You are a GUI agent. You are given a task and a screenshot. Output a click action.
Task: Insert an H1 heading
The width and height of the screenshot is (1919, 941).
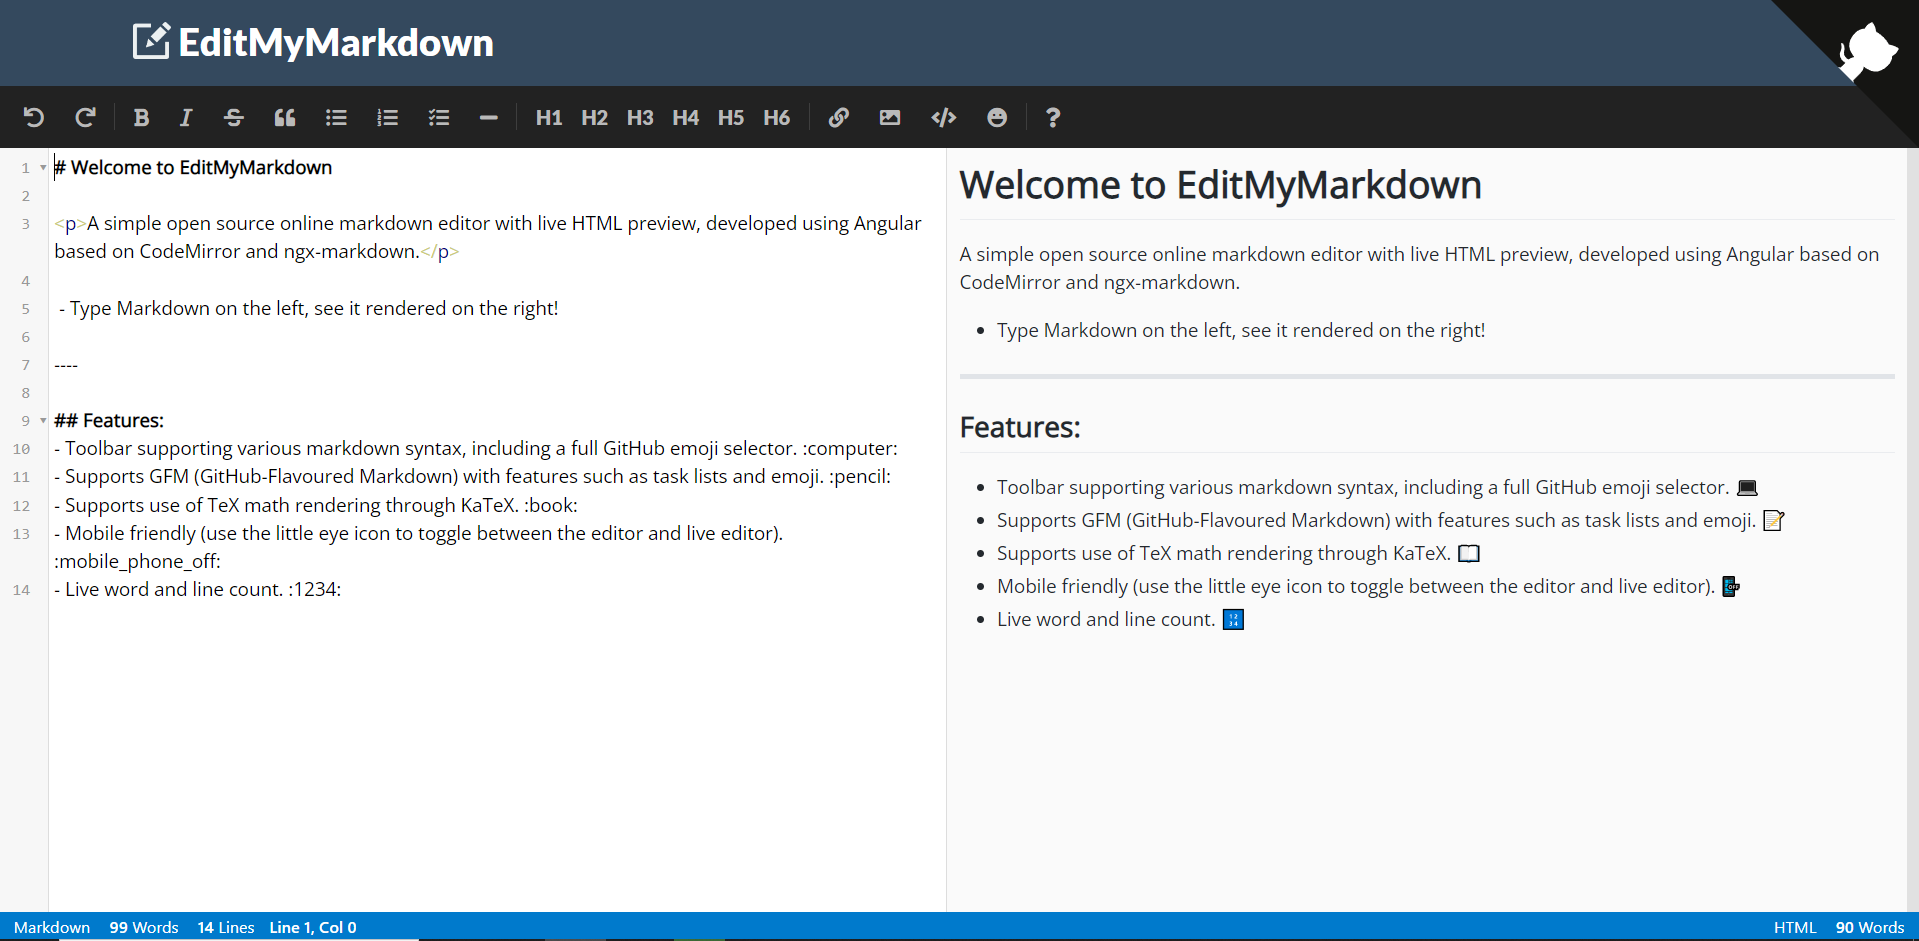coord(549,118)
